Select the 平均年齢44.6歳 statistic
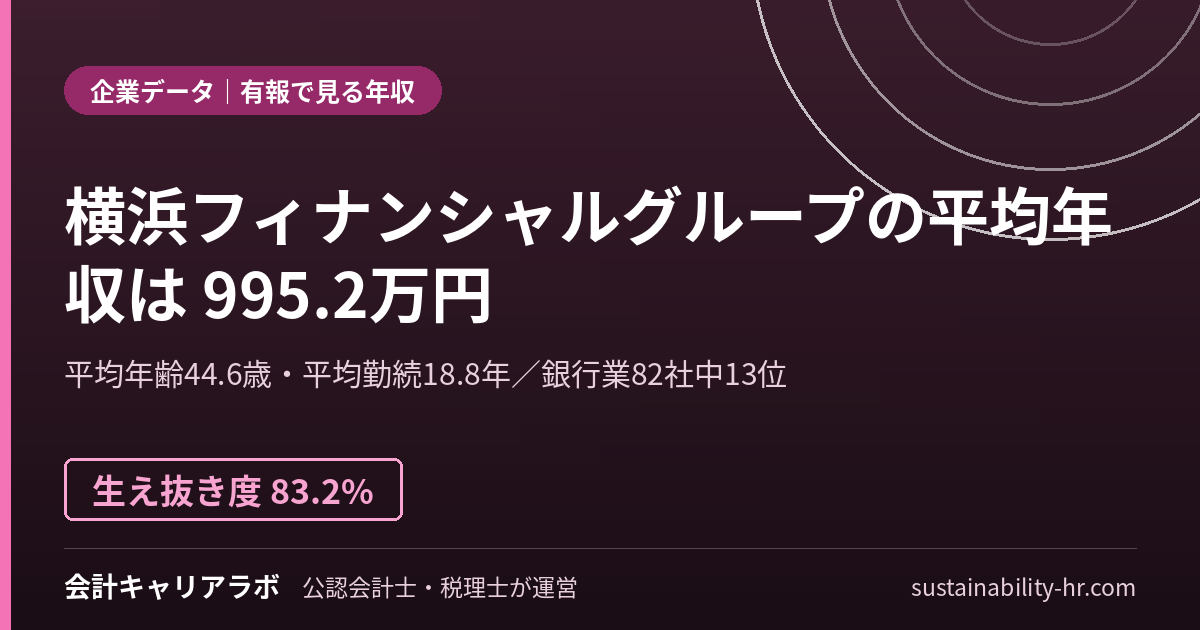The image size is (1200, 630). (x=169, y=376)
